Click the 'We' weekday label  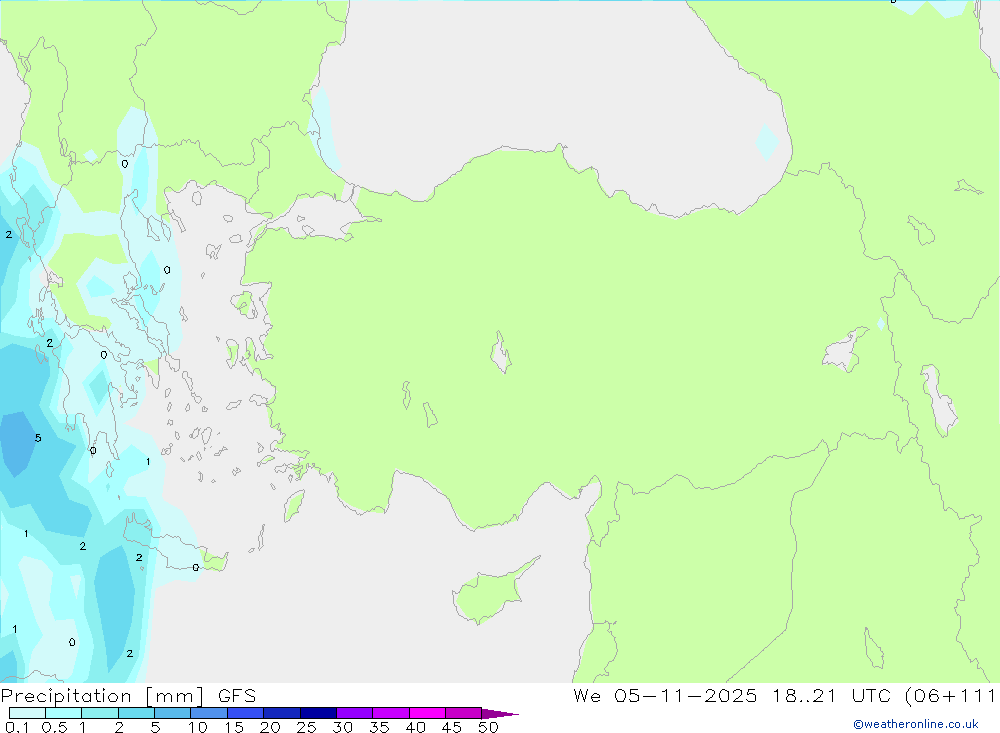click(587, 696)
